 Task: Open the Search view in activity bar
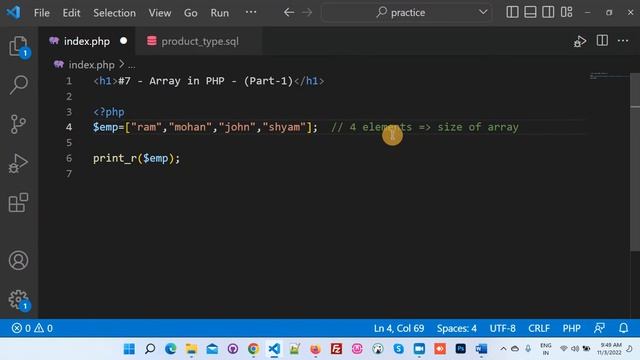click(x=18, y=85)
